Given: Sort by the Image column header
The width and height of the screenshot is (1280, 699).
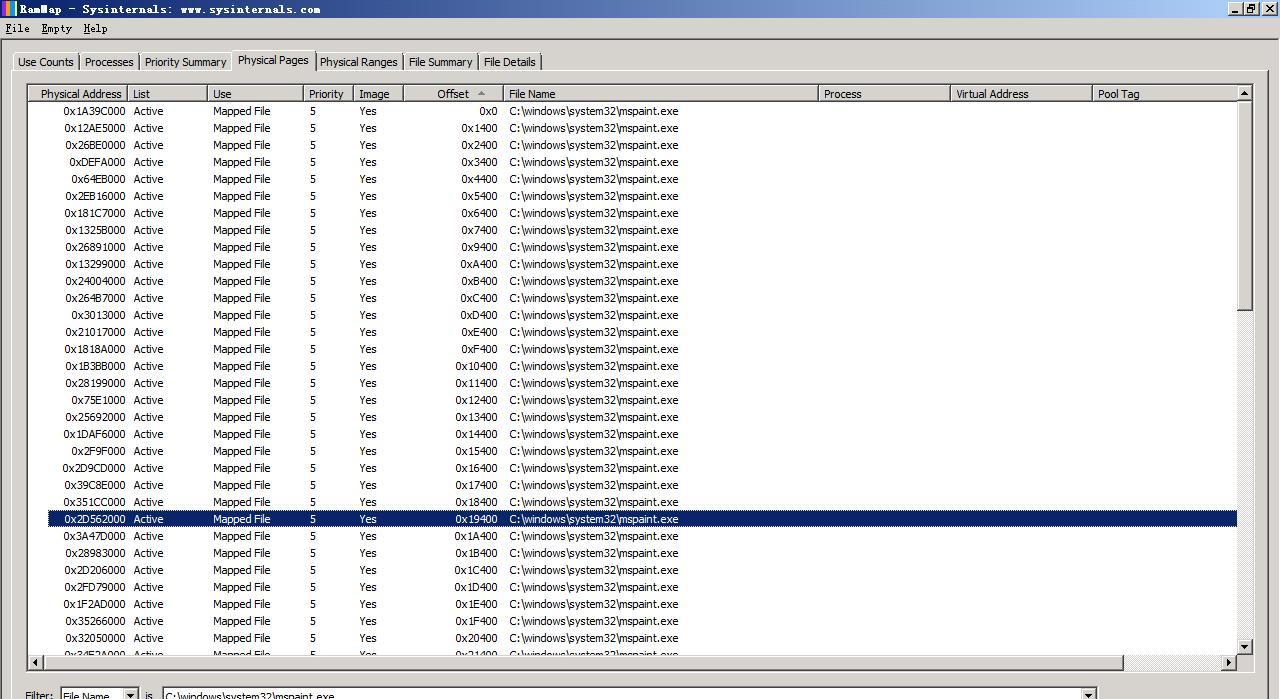Looking at the screenshot, I should click(x=378, y=94).
